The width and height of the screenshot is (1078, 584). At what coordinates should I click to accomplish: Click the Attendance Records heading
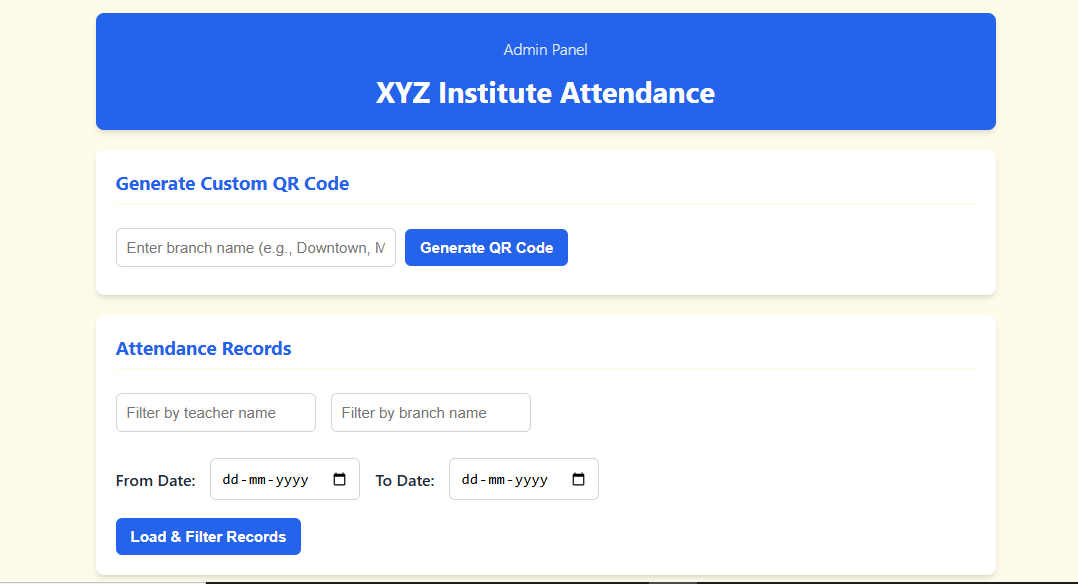[204, 349]
